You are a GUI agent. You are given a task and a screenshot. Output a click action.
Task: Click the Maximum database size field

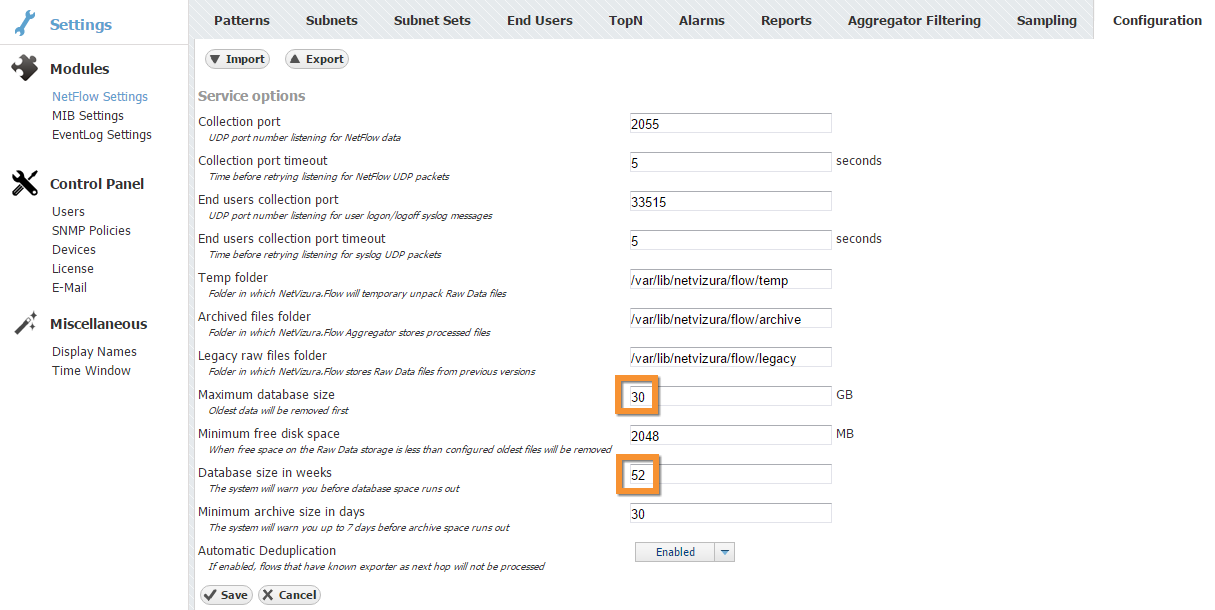(731, 396)
